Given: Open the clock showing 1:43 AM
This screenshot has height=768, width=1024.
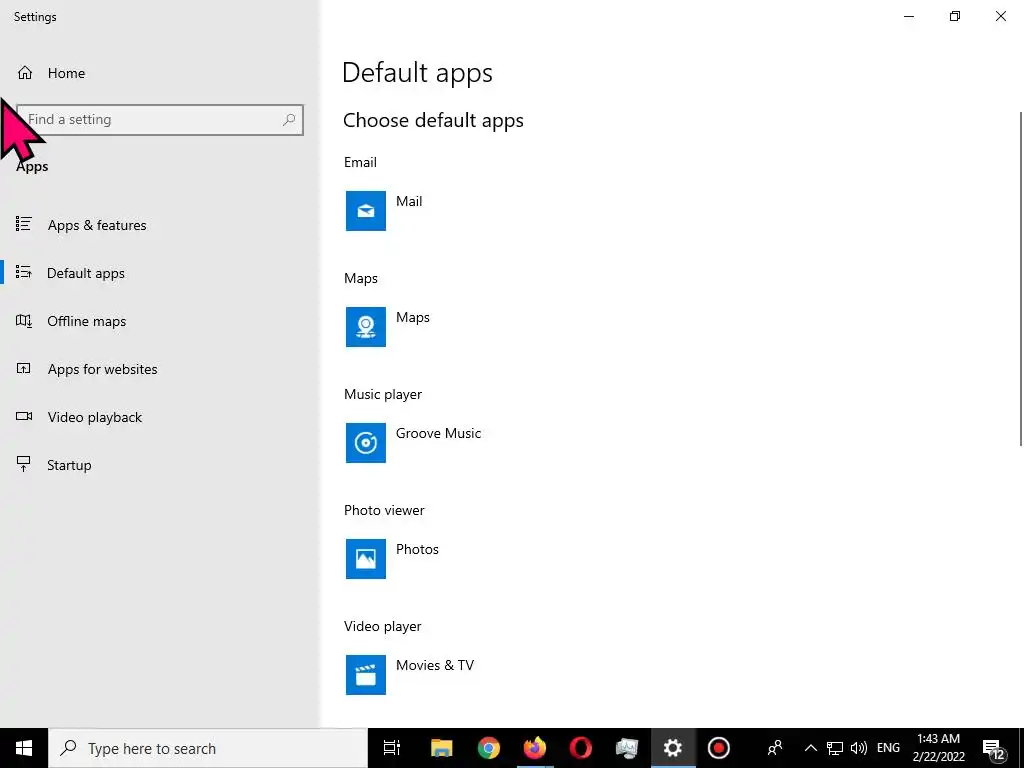Looking at the screenshot, I should click(938, 748).
